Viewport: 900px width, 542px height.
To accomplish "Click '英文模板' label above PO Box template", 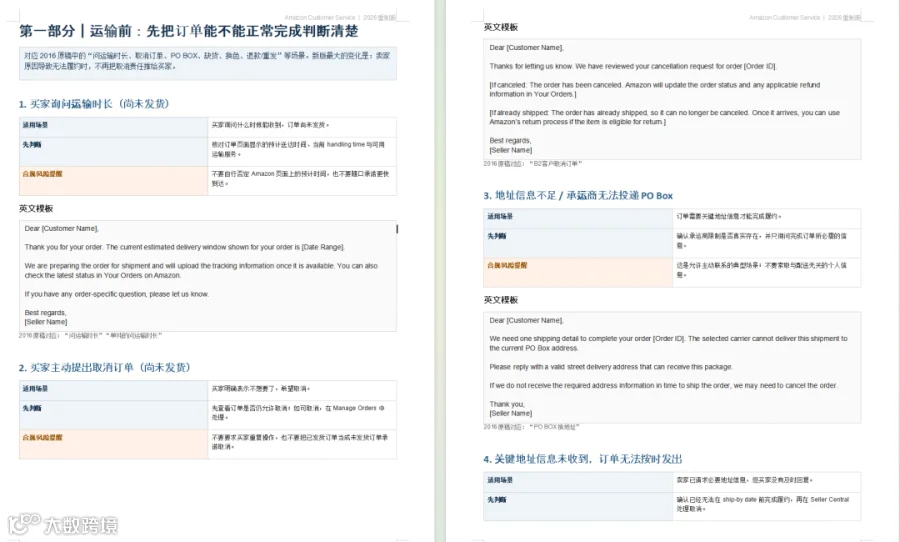I will [501, 300].
